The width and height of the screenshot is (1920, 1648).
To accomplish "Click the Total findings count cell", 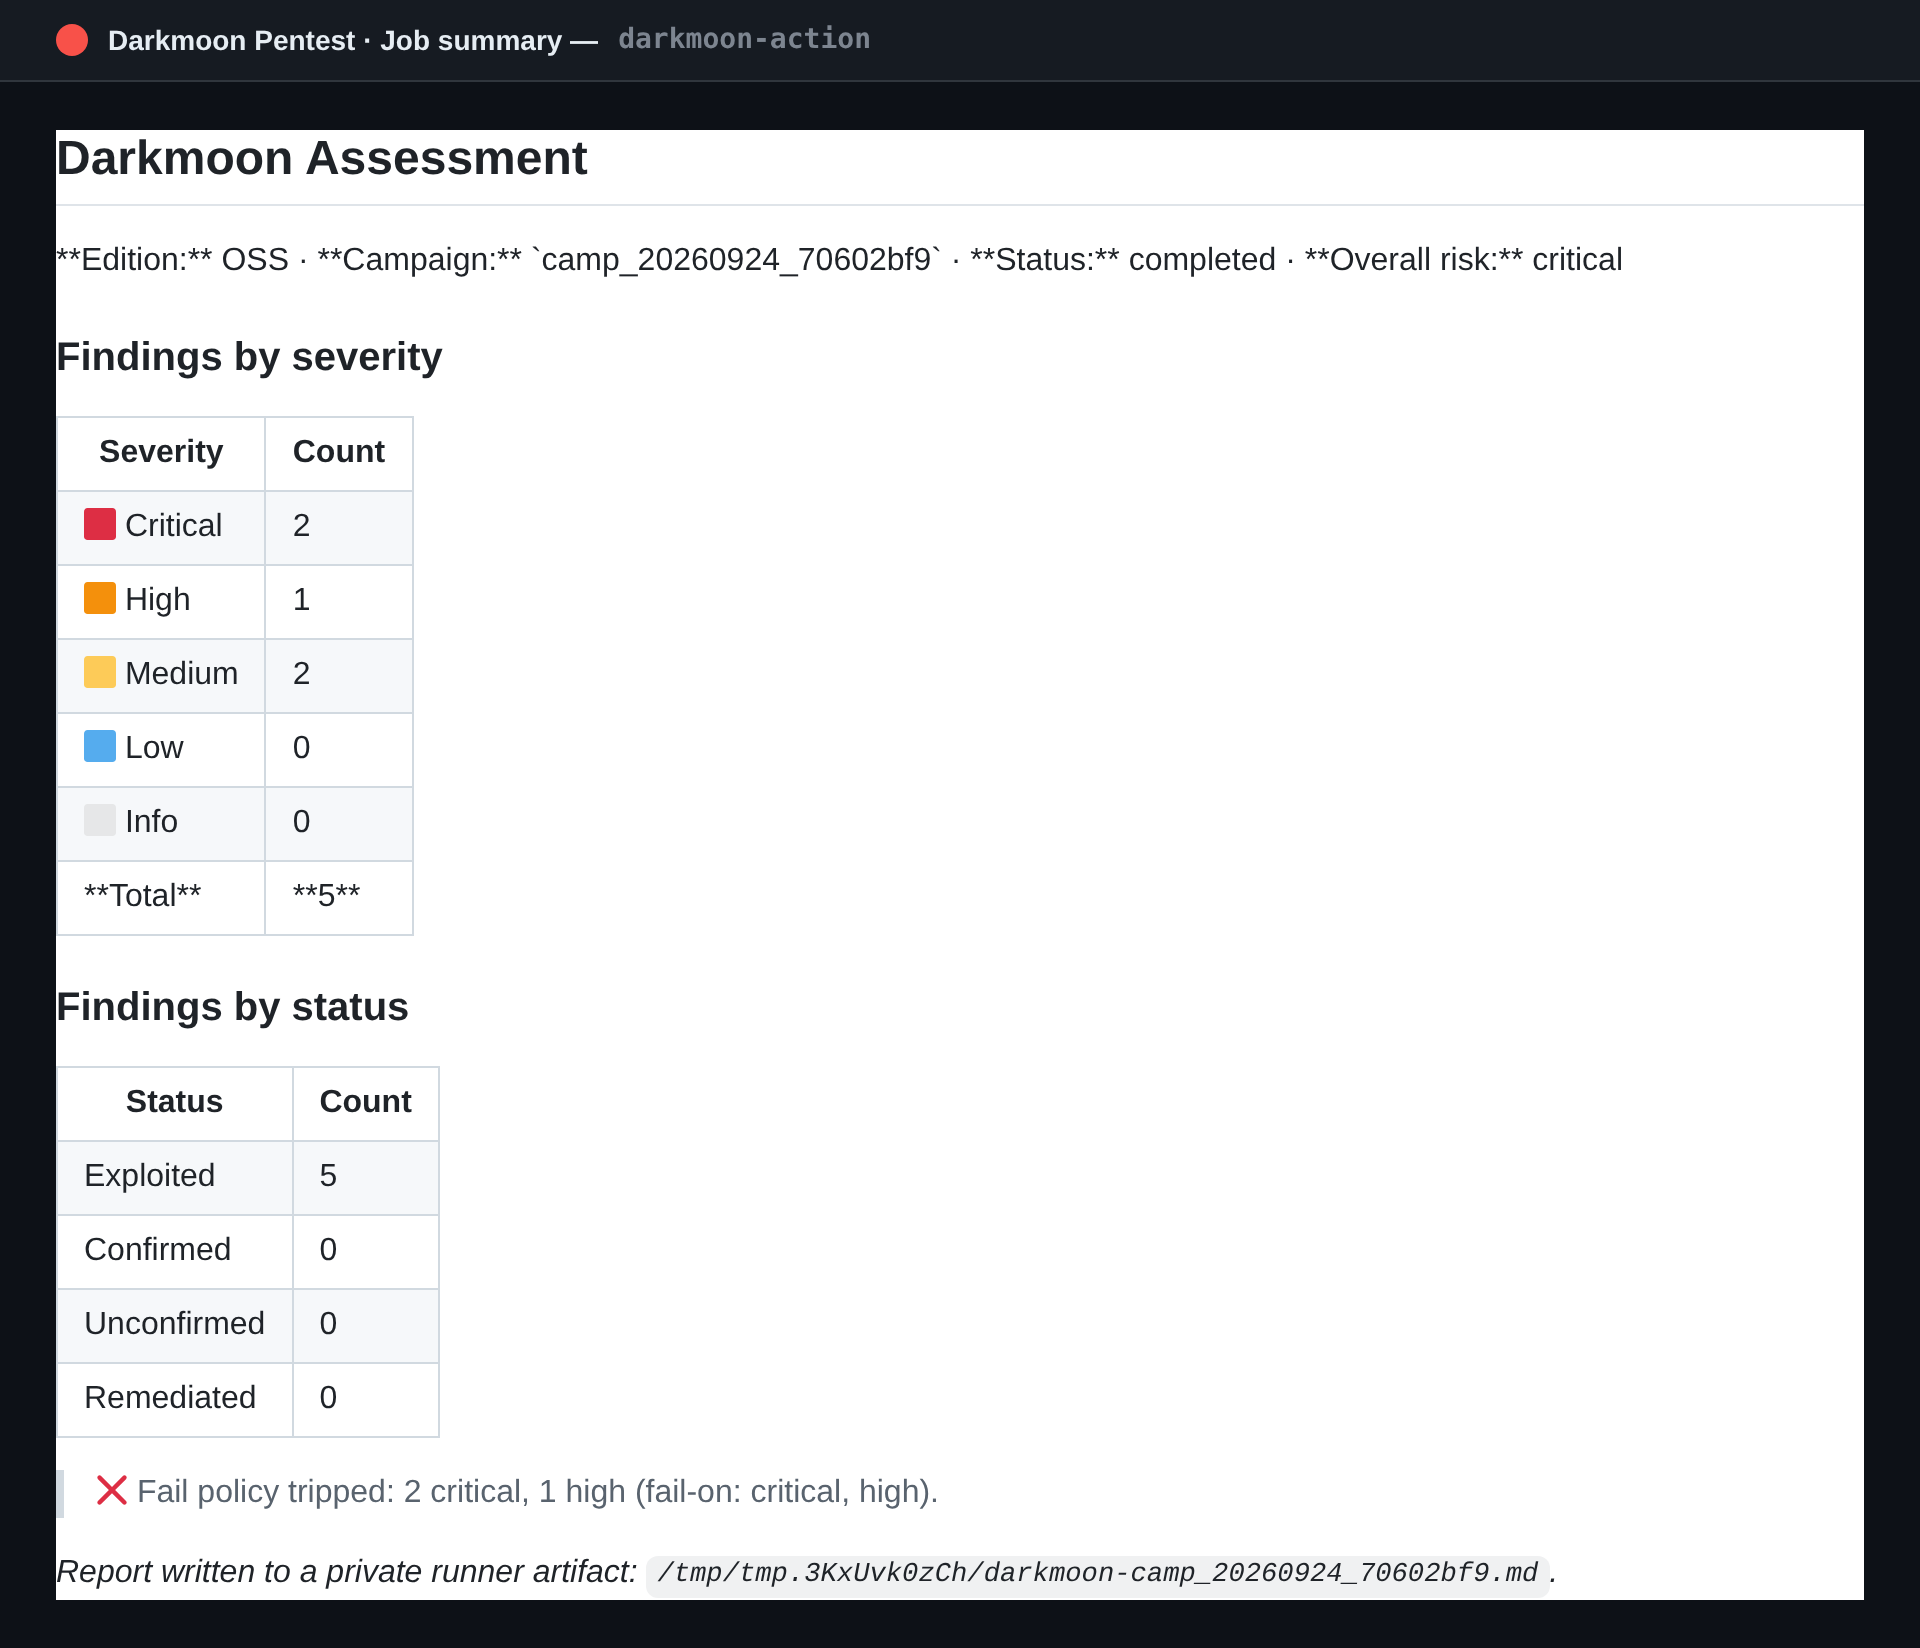I will coord(339,897).
